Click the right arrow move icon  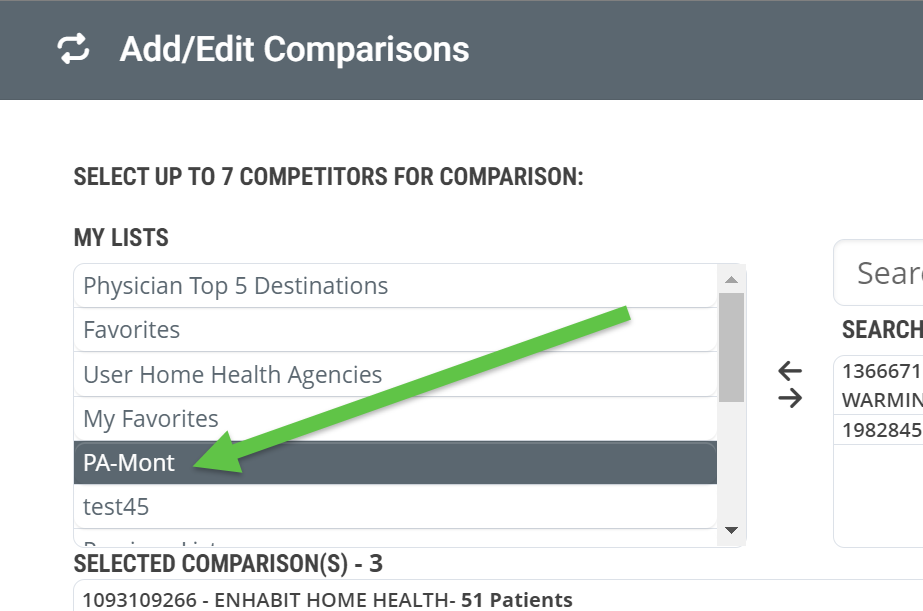tap(790, 399)
